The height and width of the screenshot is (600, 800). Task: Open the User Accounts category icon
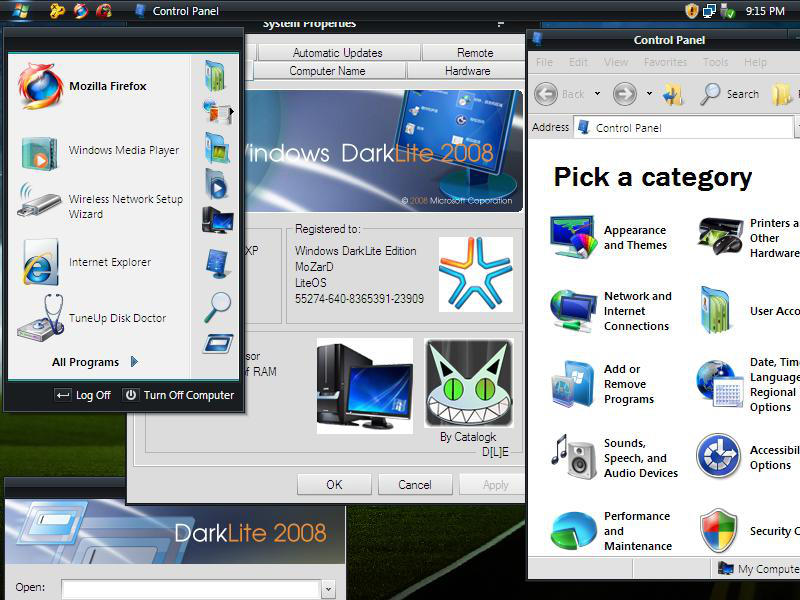[717, 310]
